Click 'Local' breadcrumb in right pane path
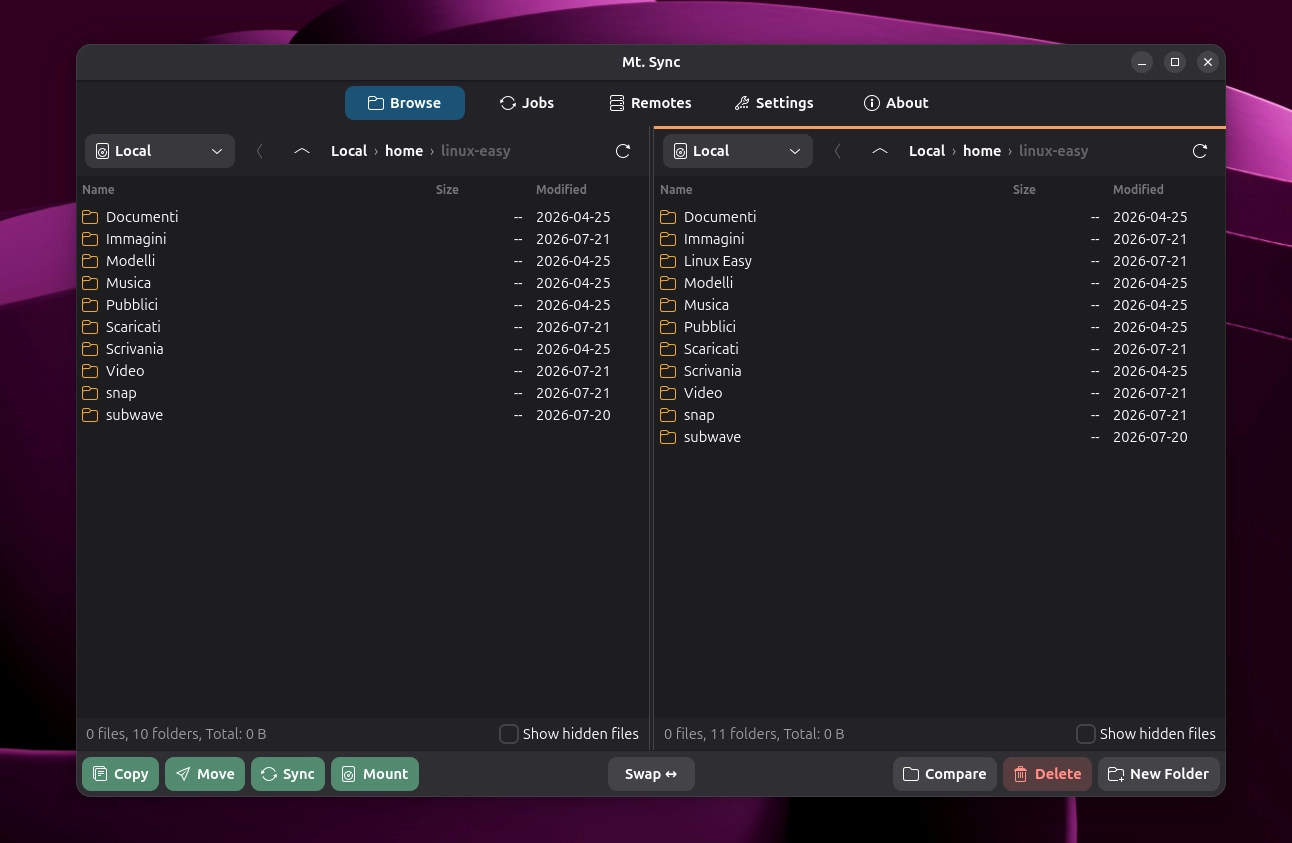1292x843 pixels. tap(927, 151)
